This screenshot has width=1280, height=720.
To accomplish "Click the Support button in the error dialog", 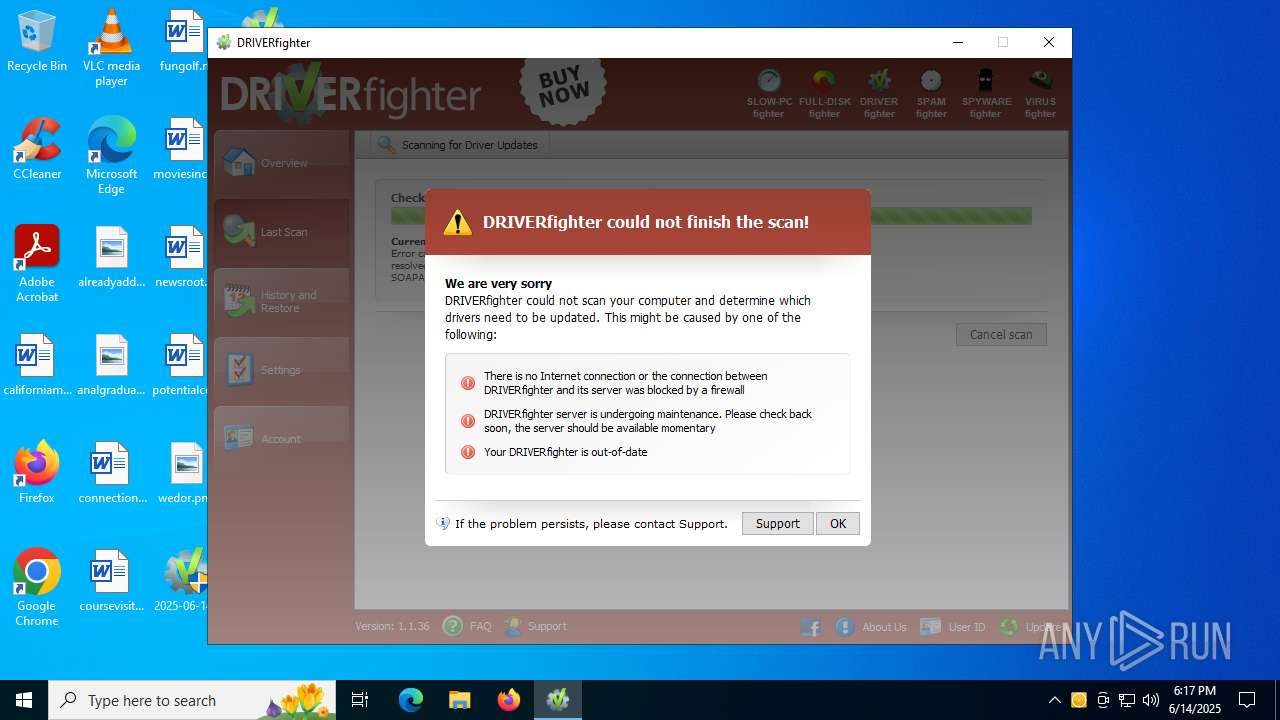I will click(x=777, y=523).
